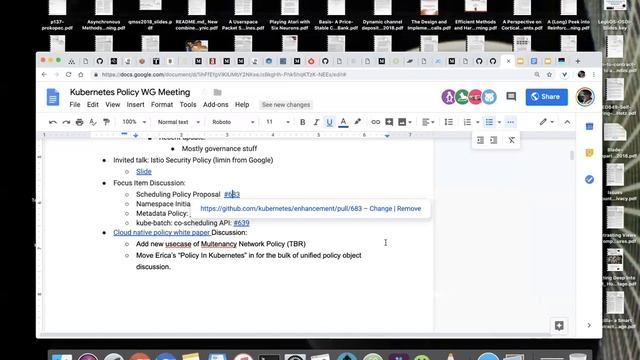Click the browser Reload button
640x360 pixels.
(69, 75)
